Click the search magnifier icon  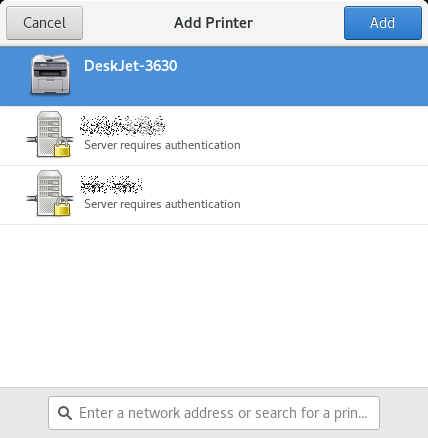[x=65, y=413]
